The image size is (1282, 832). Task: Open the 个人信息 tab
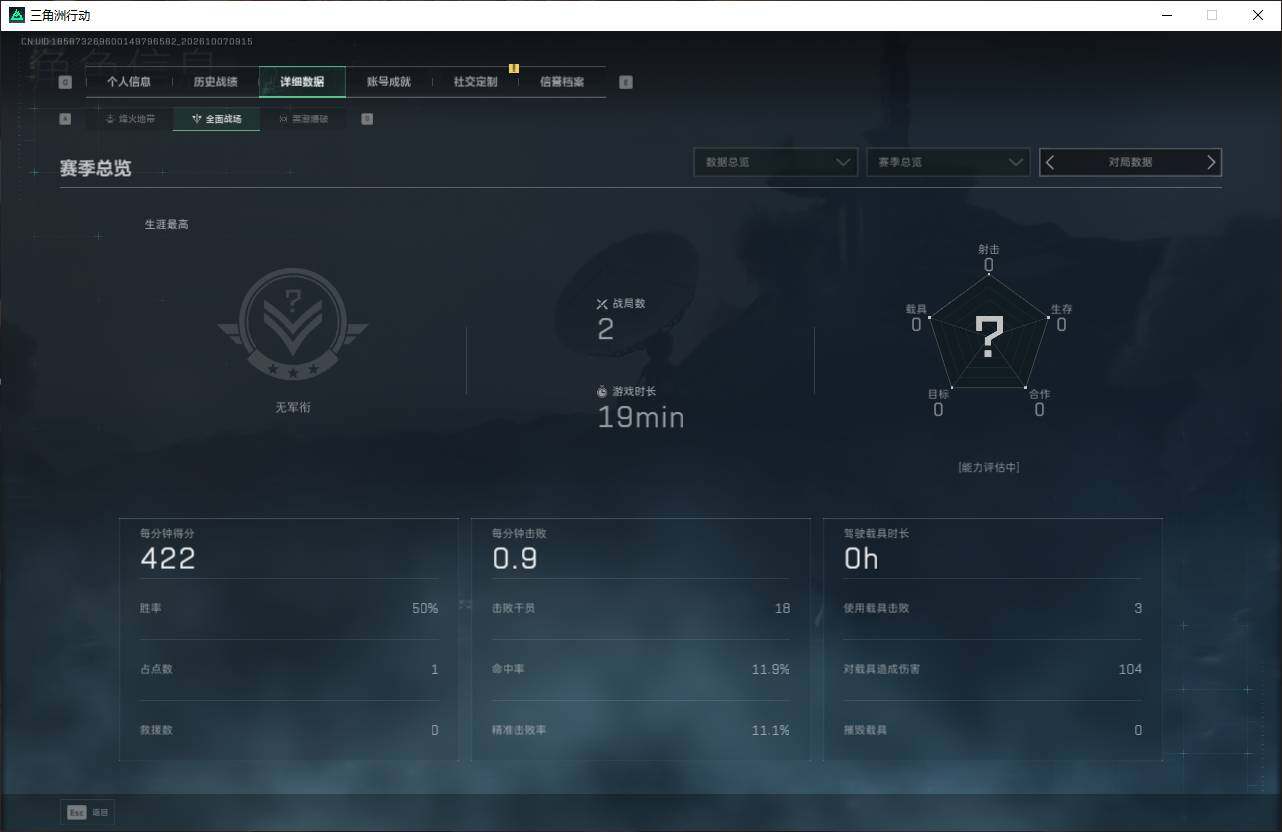point(129,82)
